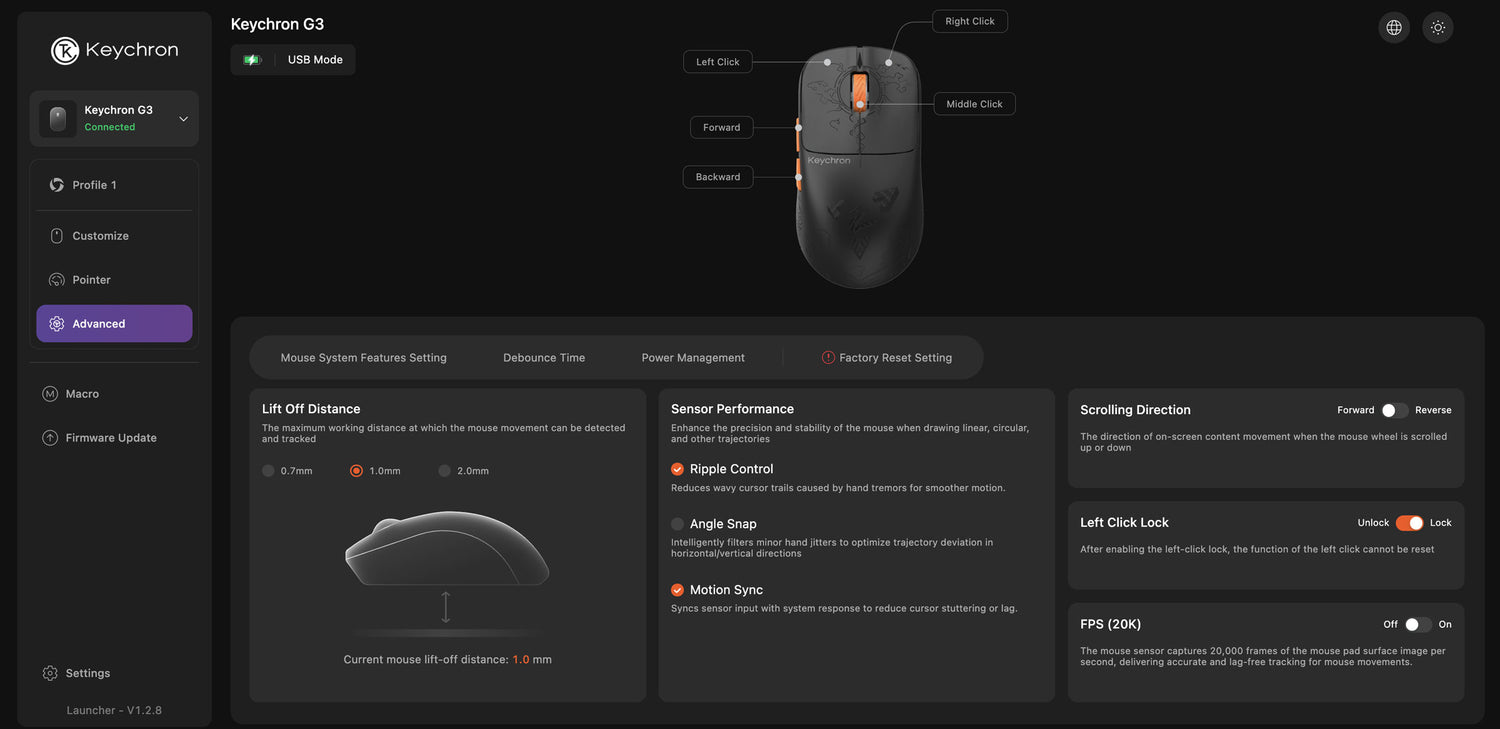Click the Middle Click button label
The height and width of the screenshot is (729, 1500).
974,104
